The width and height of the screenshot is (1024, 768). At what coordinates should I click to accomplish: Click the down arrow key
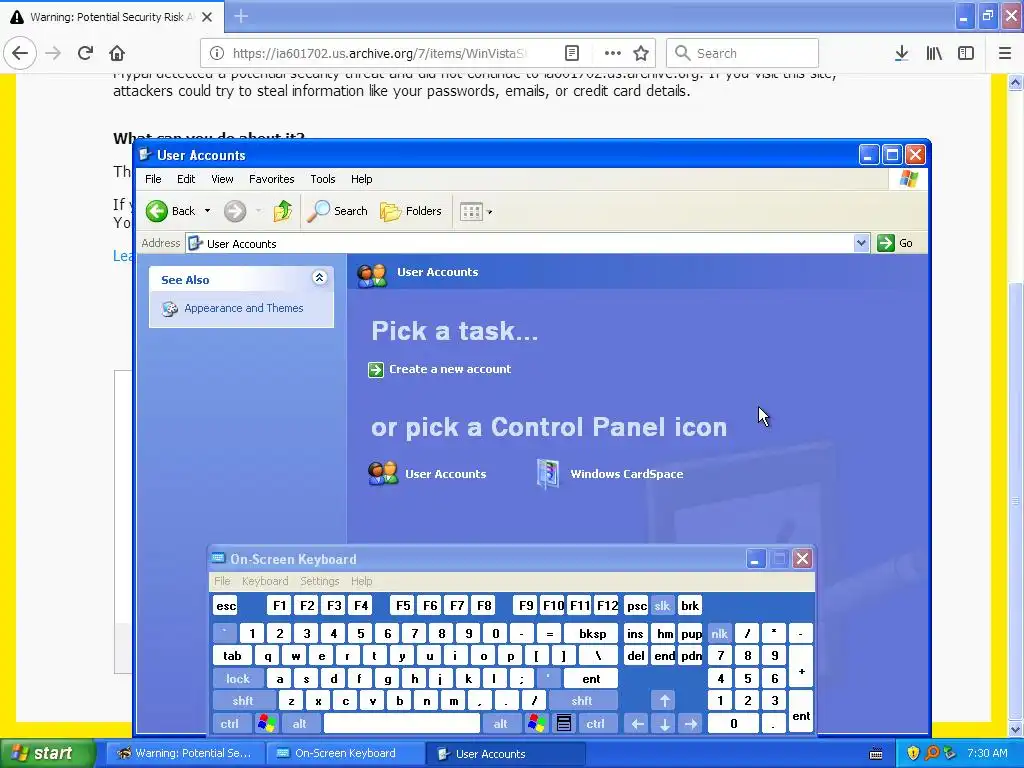(x=665, y=724)
